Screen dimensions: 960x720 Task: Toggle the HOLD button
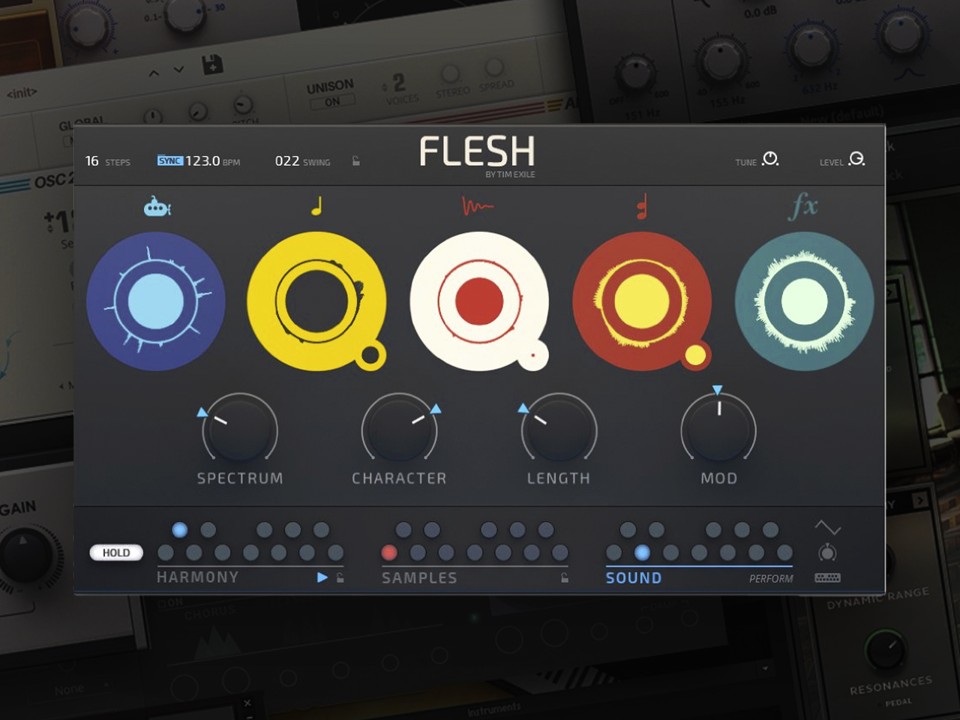pyautogui.click(x=116, y=553)
